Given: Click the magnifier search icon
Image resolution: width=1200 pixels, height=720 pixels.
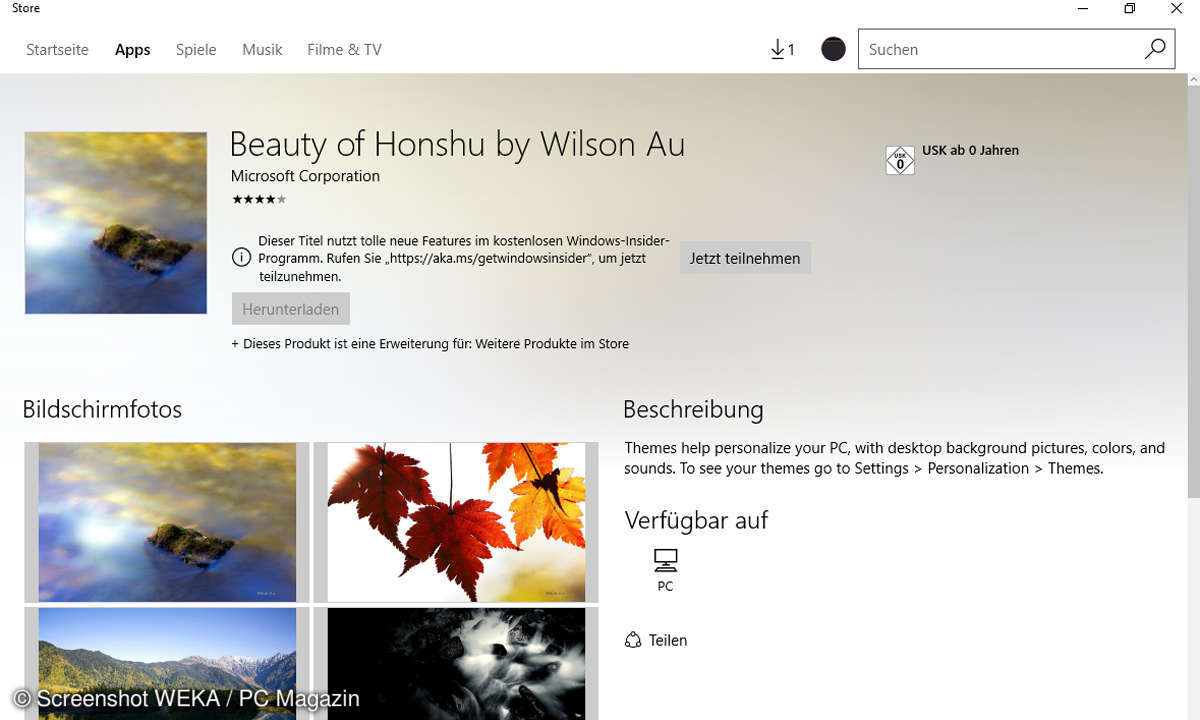Looking at the screenshot, I should 1155,49.
